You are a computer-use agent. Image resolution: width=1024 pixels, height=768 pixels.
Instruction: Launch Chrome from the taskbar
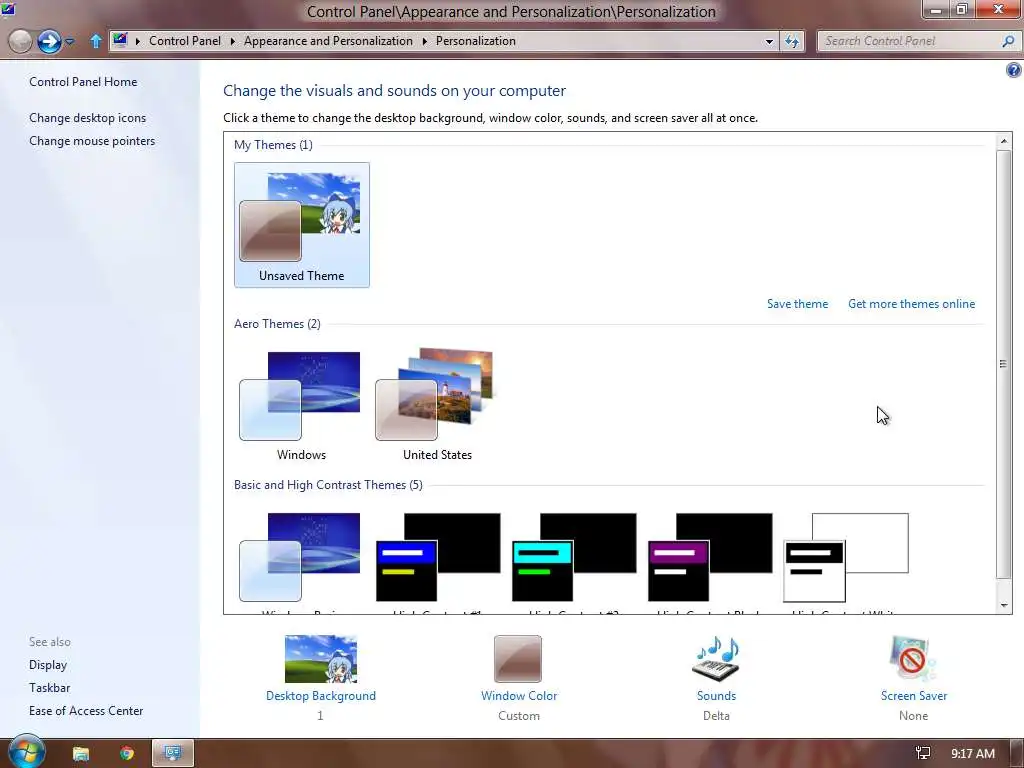tap(127, 754)
